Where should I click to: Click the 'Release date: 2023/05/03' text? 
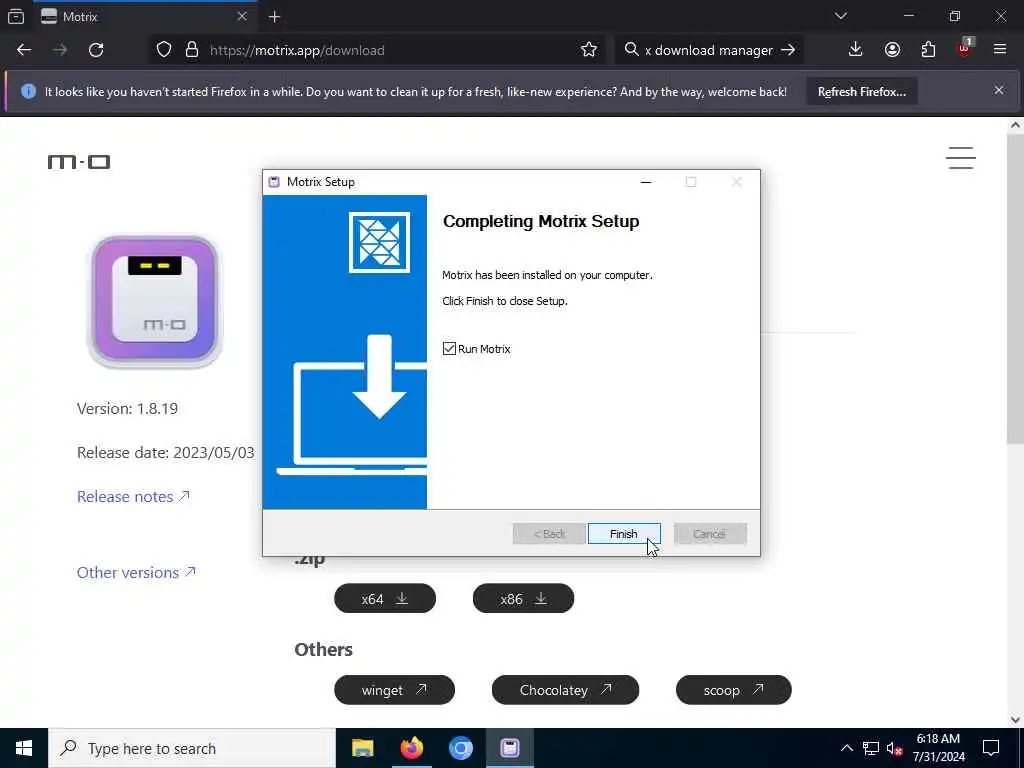(166, 453)
